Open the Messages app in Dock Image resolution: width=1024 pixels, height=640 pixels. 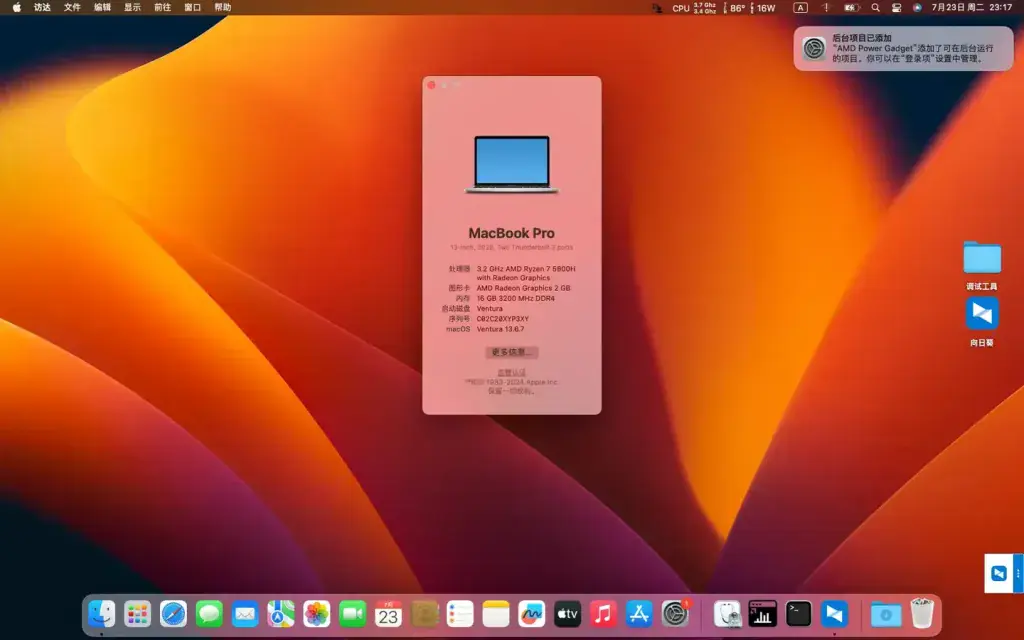point(209,614)
